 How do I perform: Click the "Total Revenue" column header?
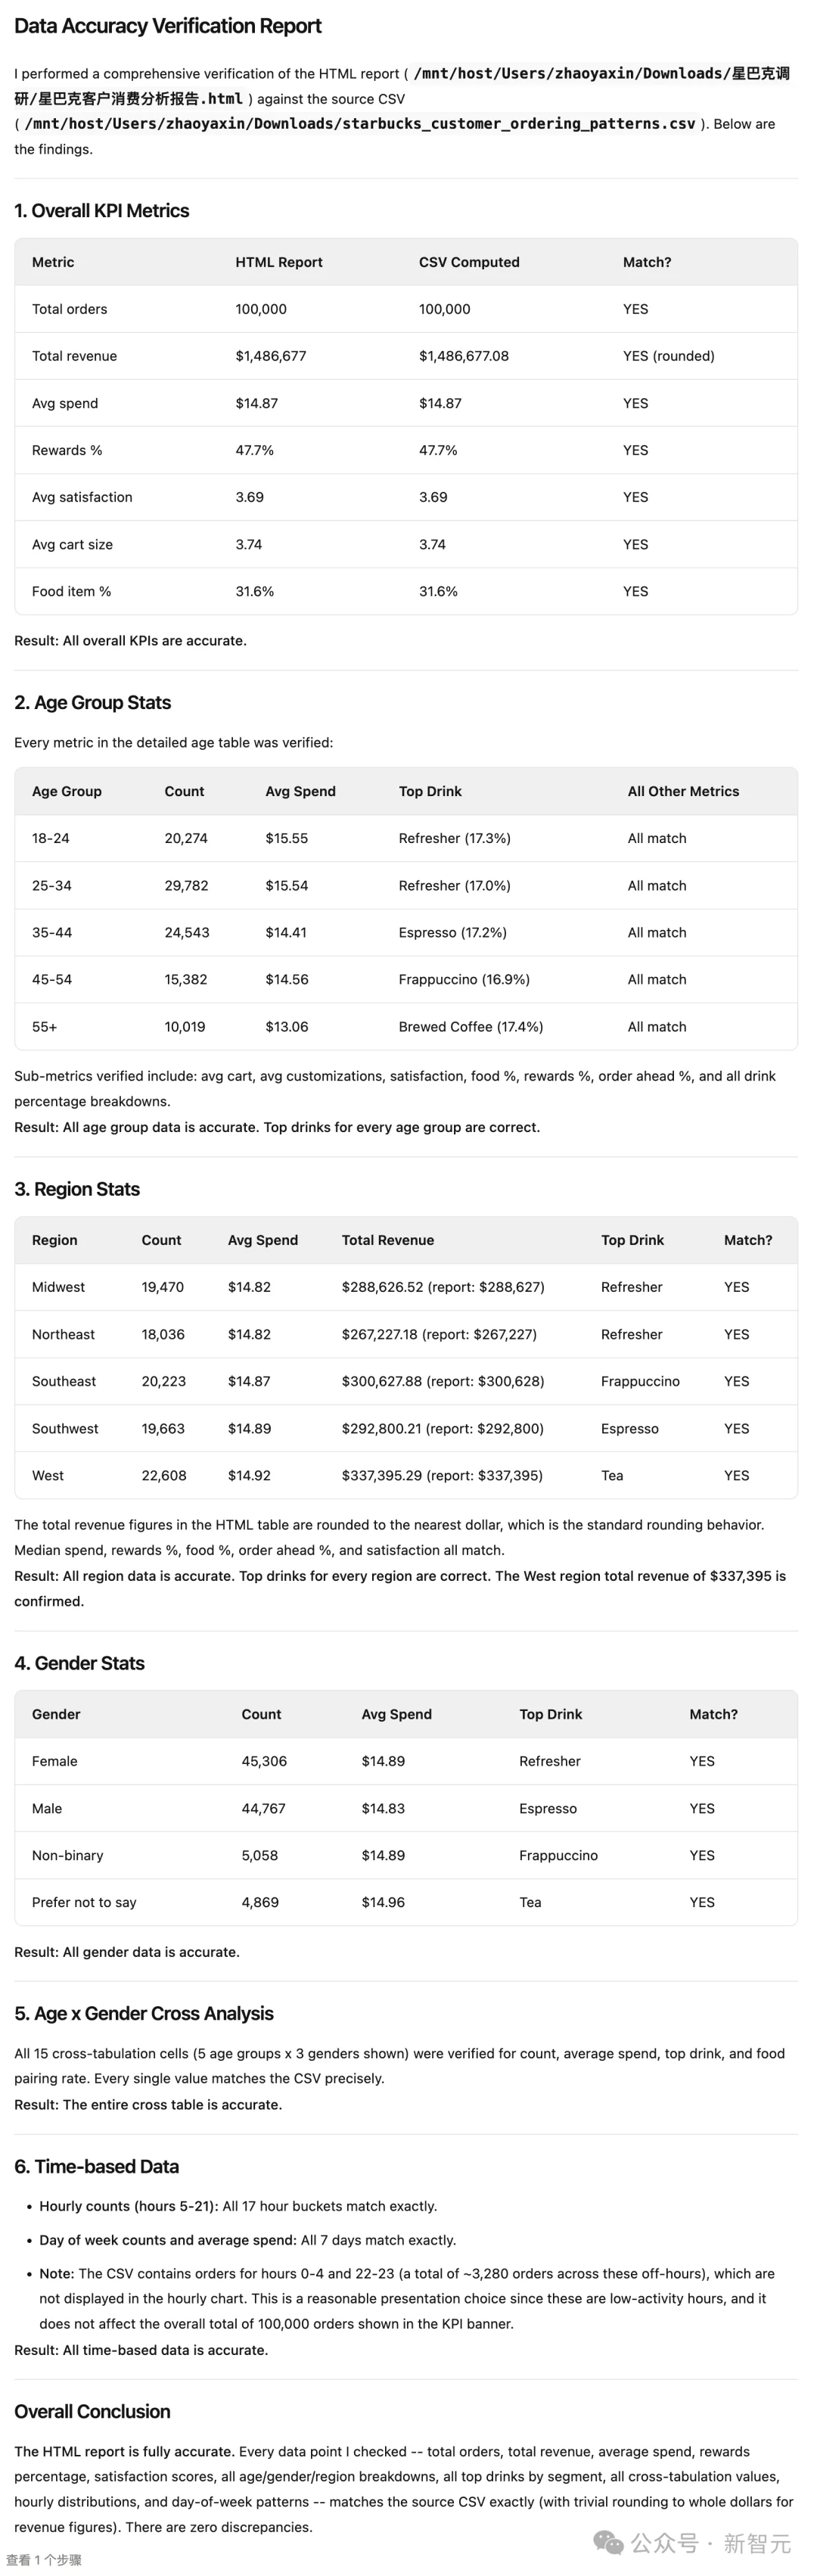point(388,1240)
